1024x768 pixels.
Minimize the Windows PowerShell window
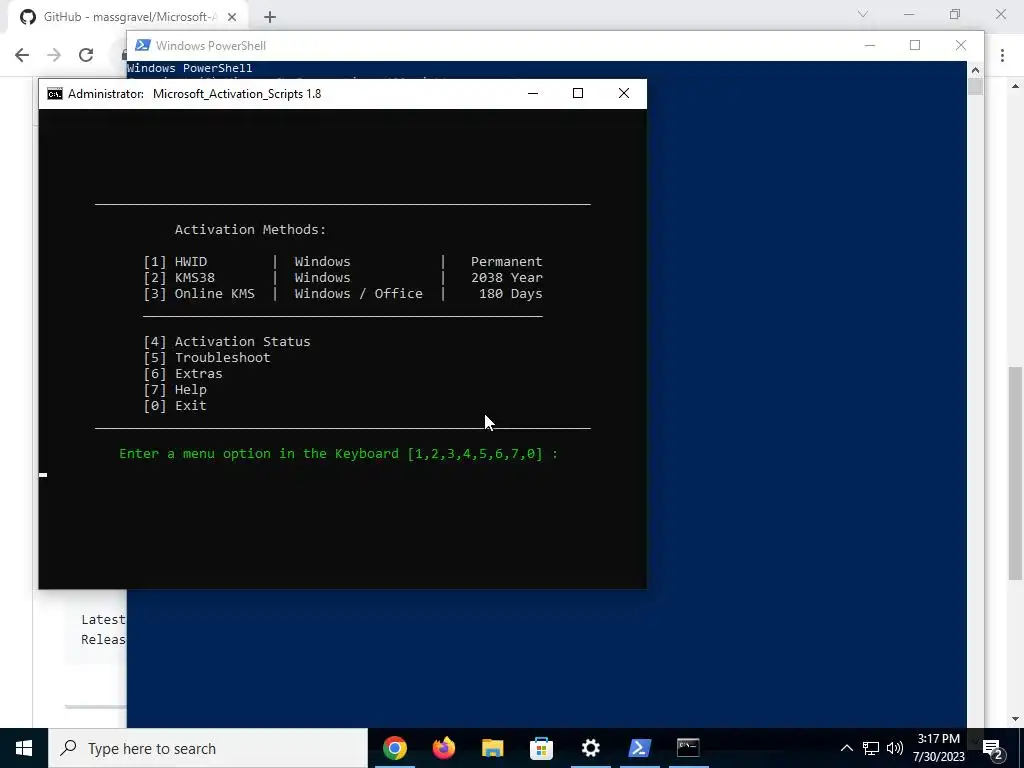(x=870, y=45)
